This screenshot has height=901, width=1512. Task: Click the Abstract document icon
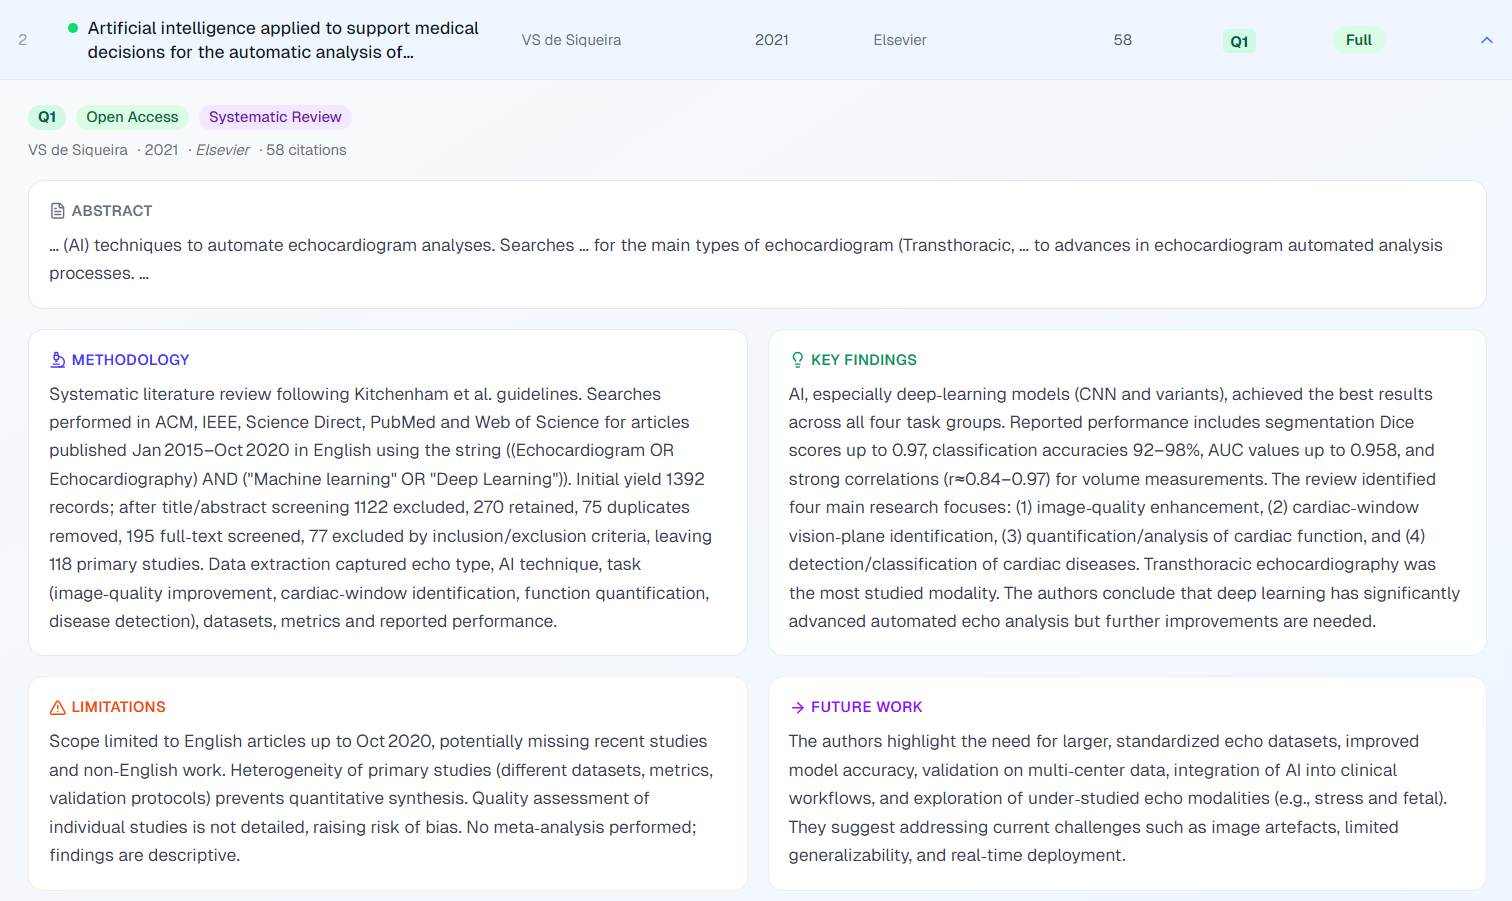pos(58,211)
